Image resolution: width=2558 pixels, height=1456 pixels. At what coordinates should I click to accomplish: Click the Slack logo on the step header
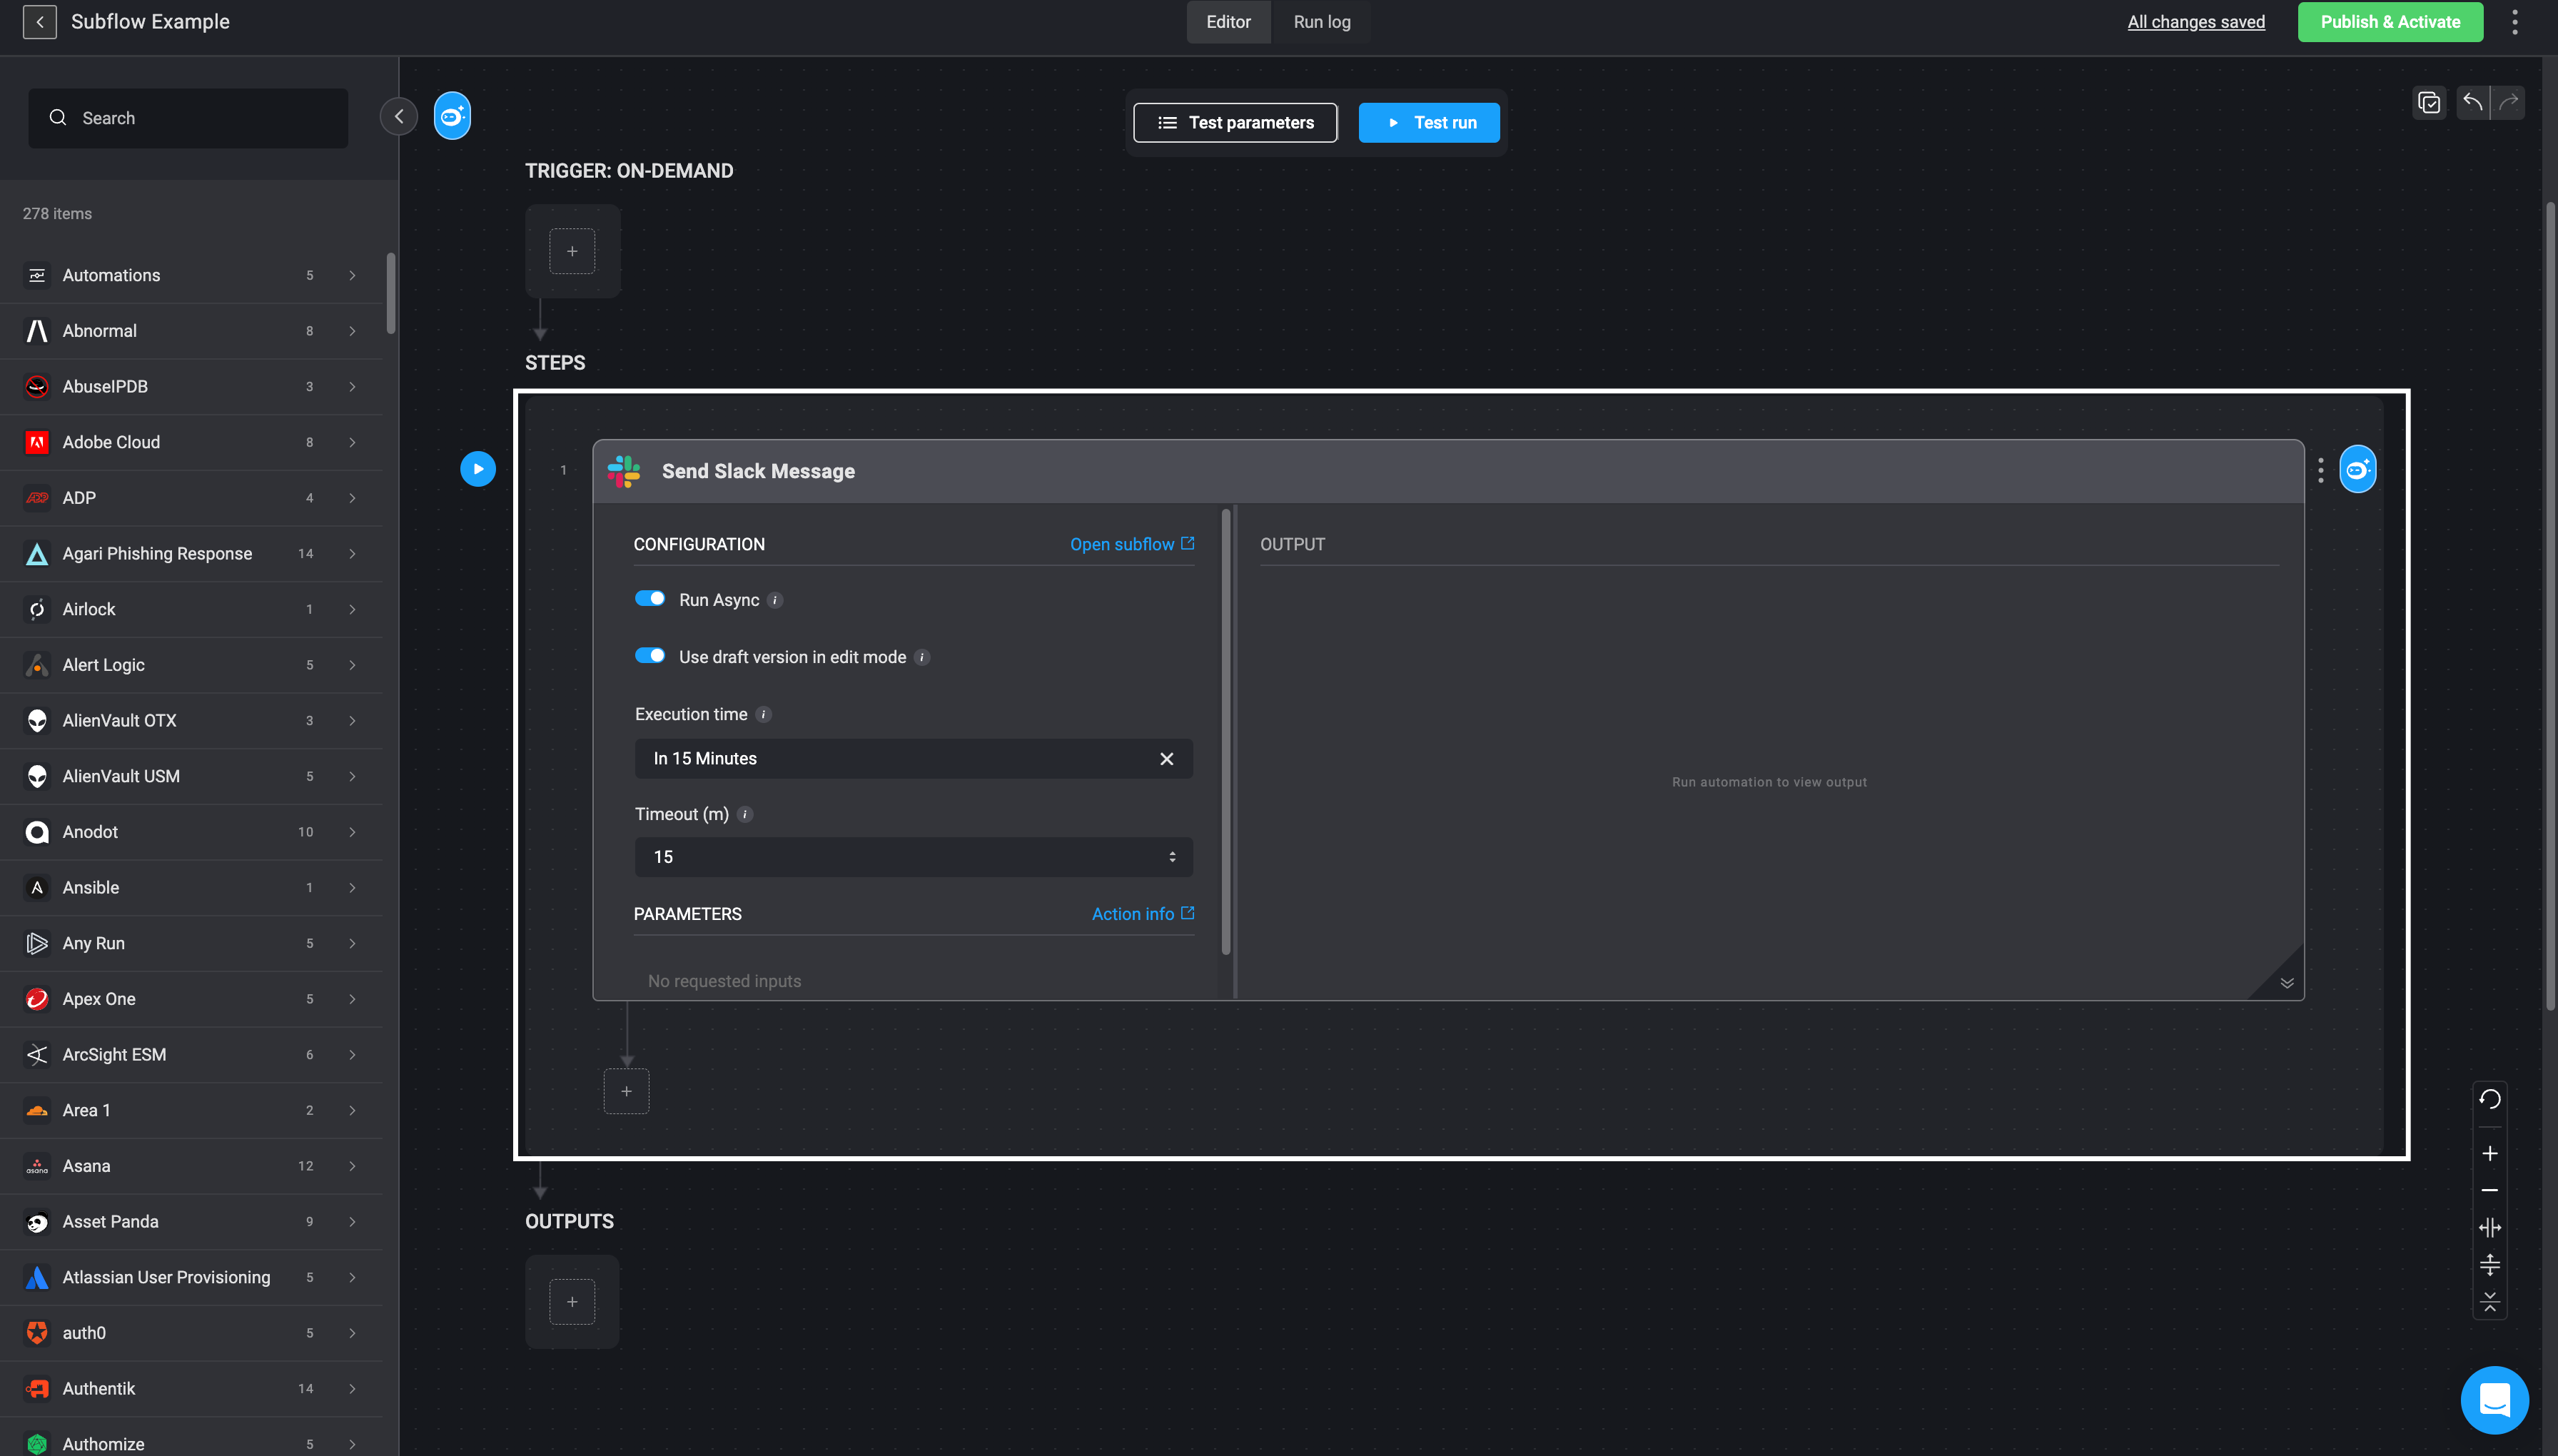tap(623, 471)
